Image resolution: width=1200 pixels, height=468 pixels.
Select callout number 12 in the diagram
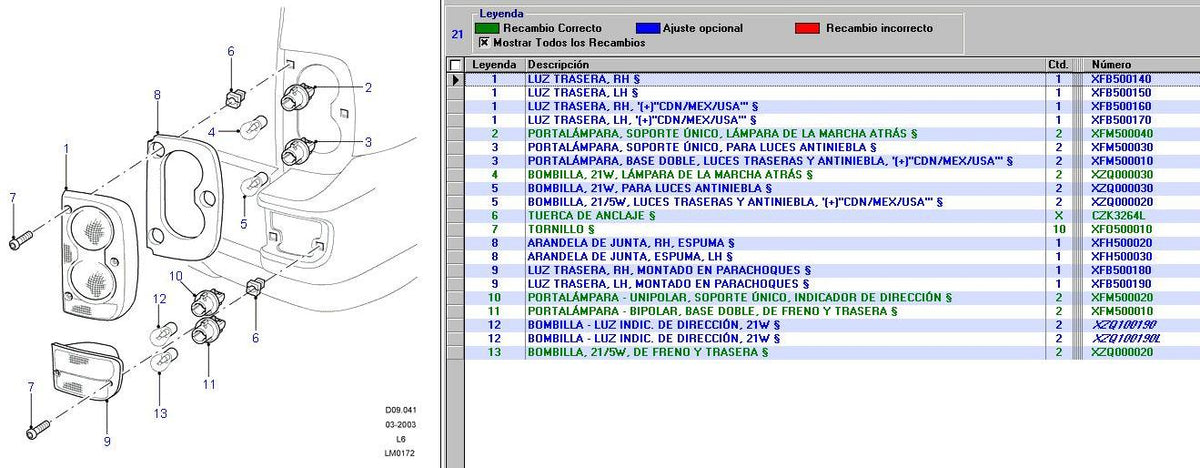(158, 299)
